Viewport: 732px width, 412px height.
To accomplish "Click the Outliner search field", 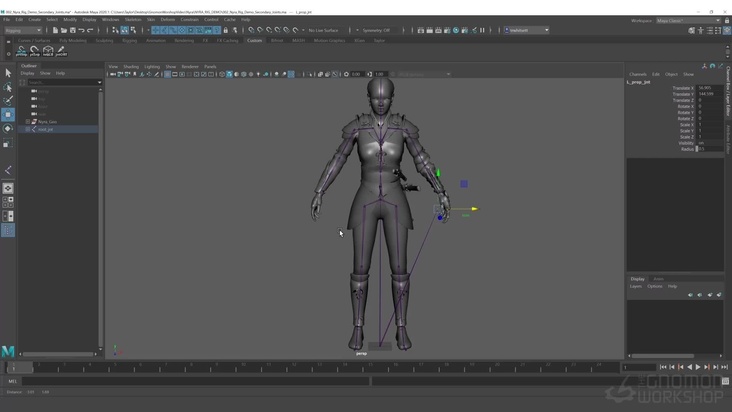I will (62, 82).
